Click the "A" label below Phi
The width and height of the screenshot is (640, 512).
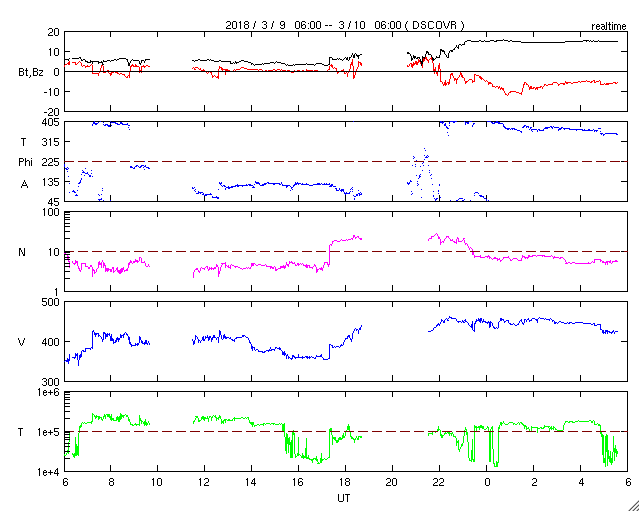pyautogui.click(x=24, y=185)
